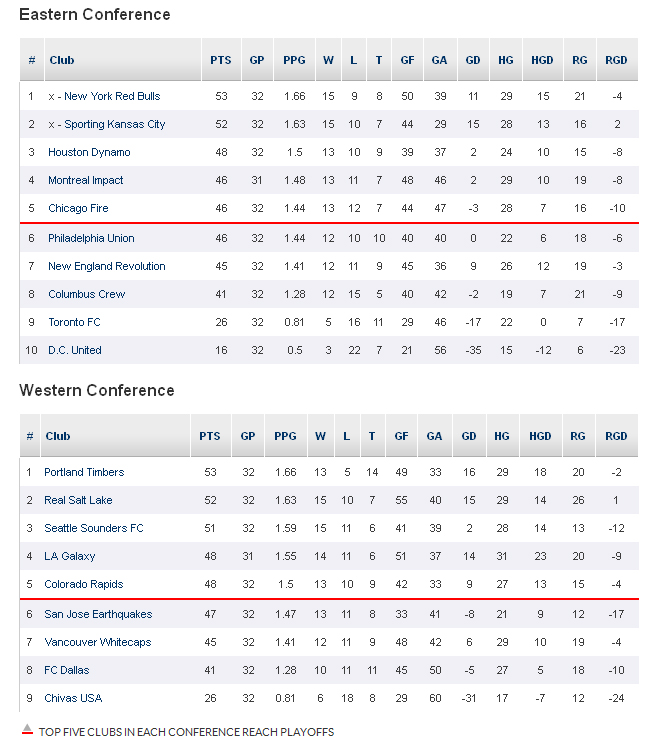Viewport: 653px width, 740px height.
Task: Select Seattle Sounders FC club link
Action: point(94,528)
